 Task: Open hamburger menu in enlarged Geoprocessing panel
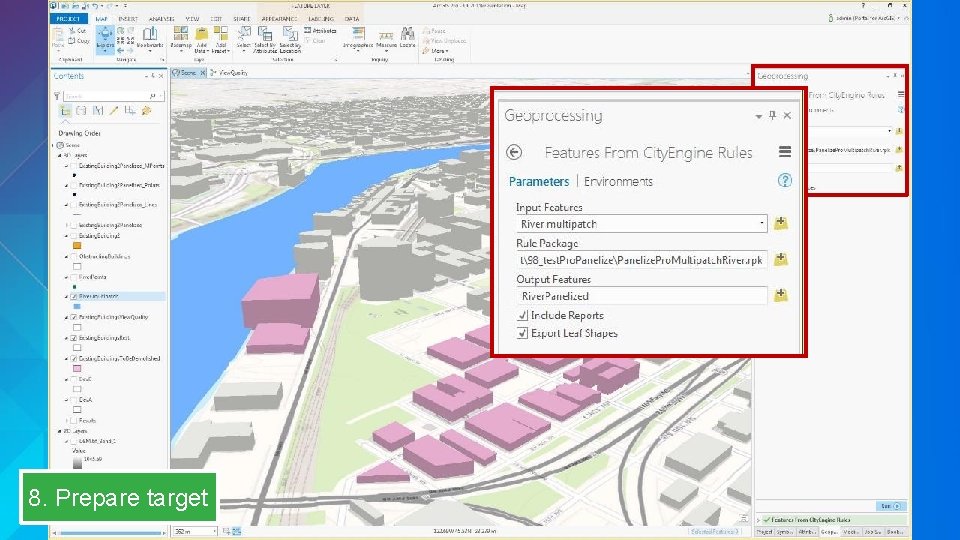(784, 151)
